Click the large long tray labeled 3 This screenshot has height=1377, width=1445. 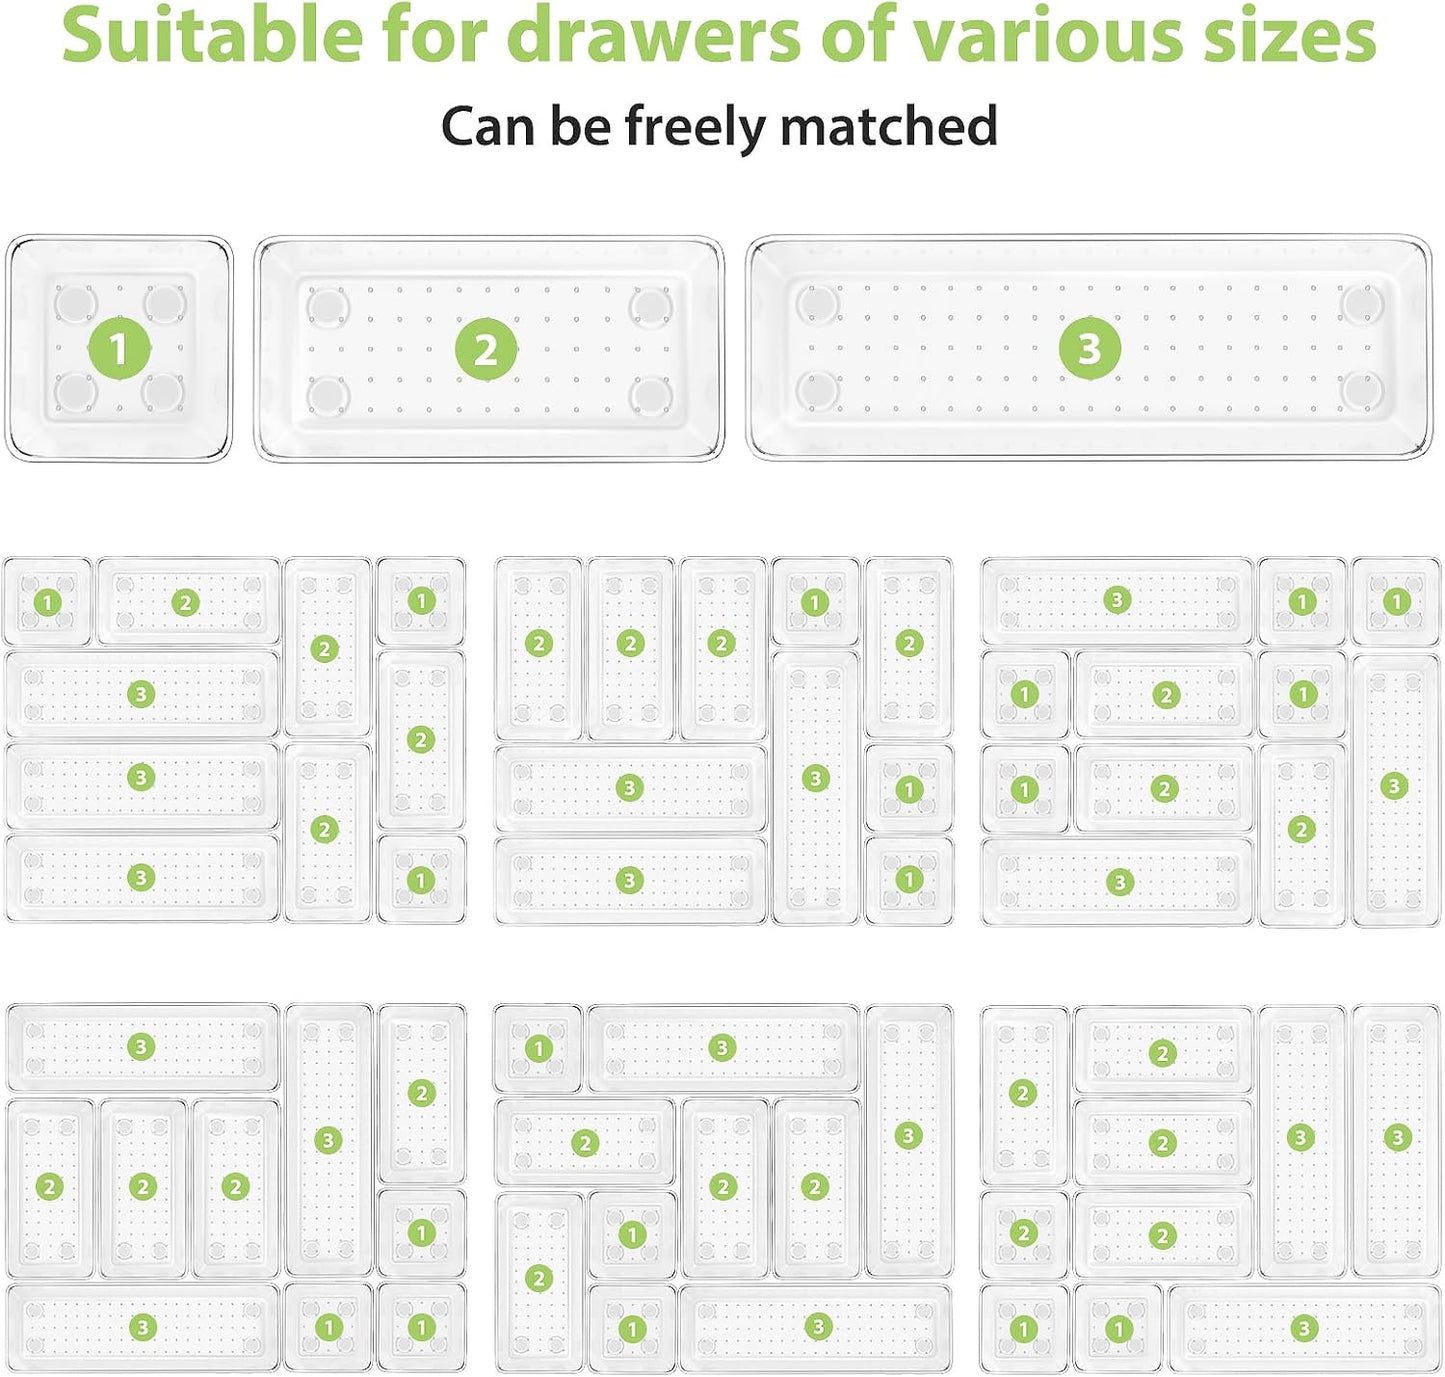pyautogui.click(x=1090, y=348)
